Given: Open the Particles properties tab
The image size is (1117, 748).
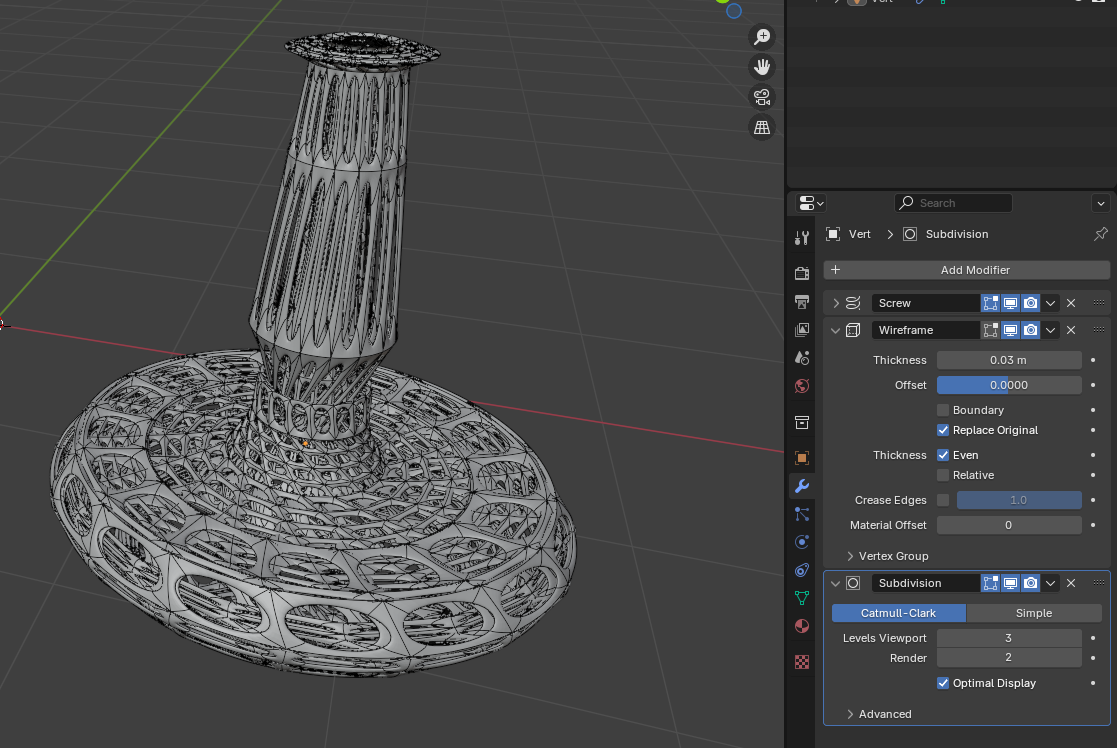Looking at the screenshot, I should coord(802,514).
